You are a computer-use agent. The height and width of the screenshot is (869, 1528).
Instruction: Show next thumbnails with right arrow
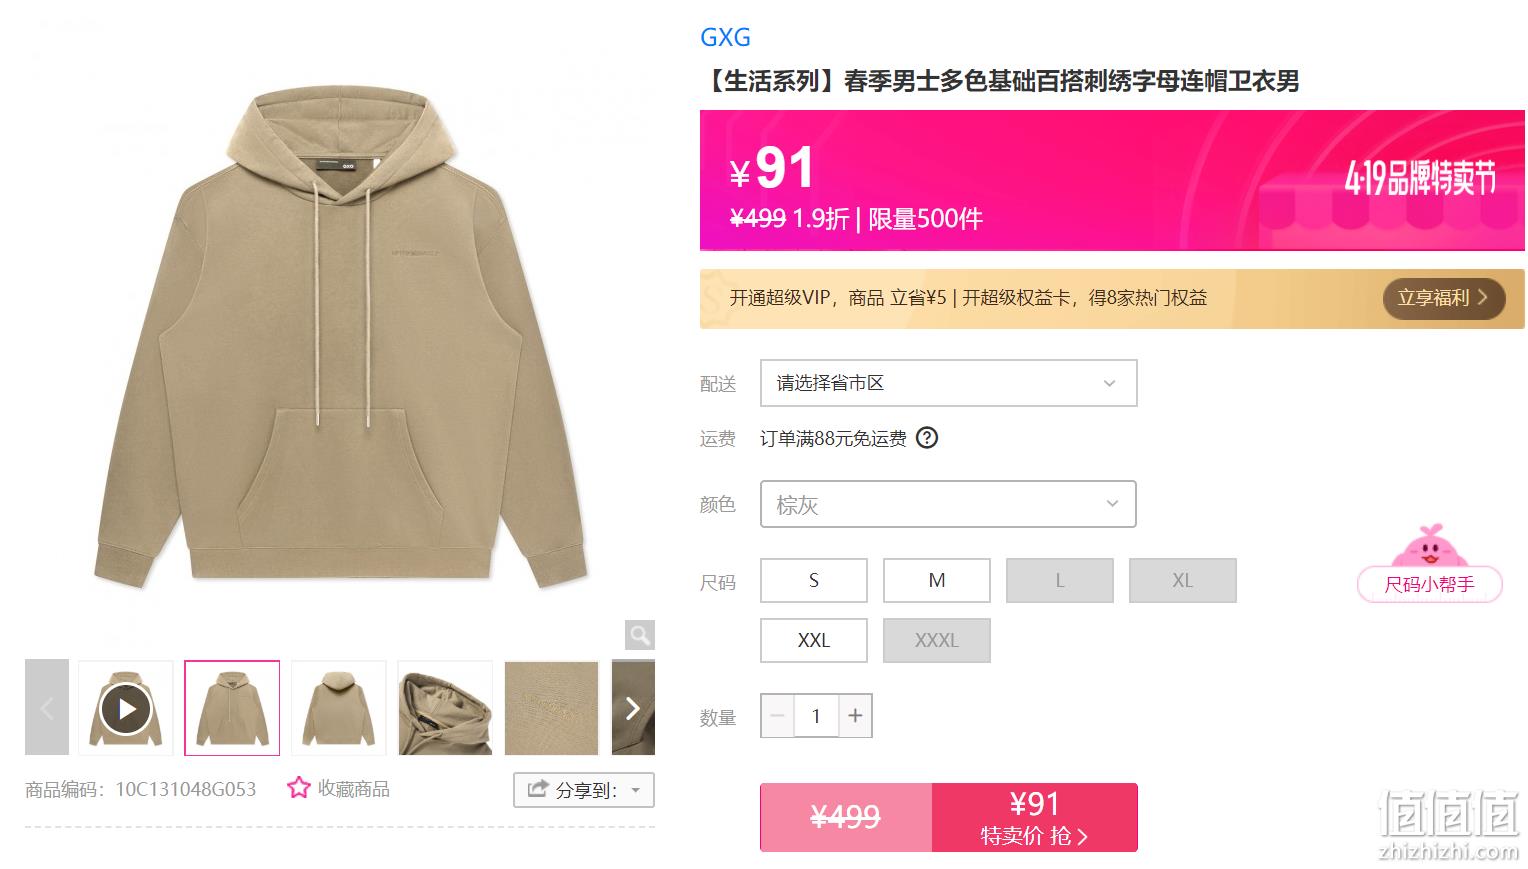click(633, 708)
